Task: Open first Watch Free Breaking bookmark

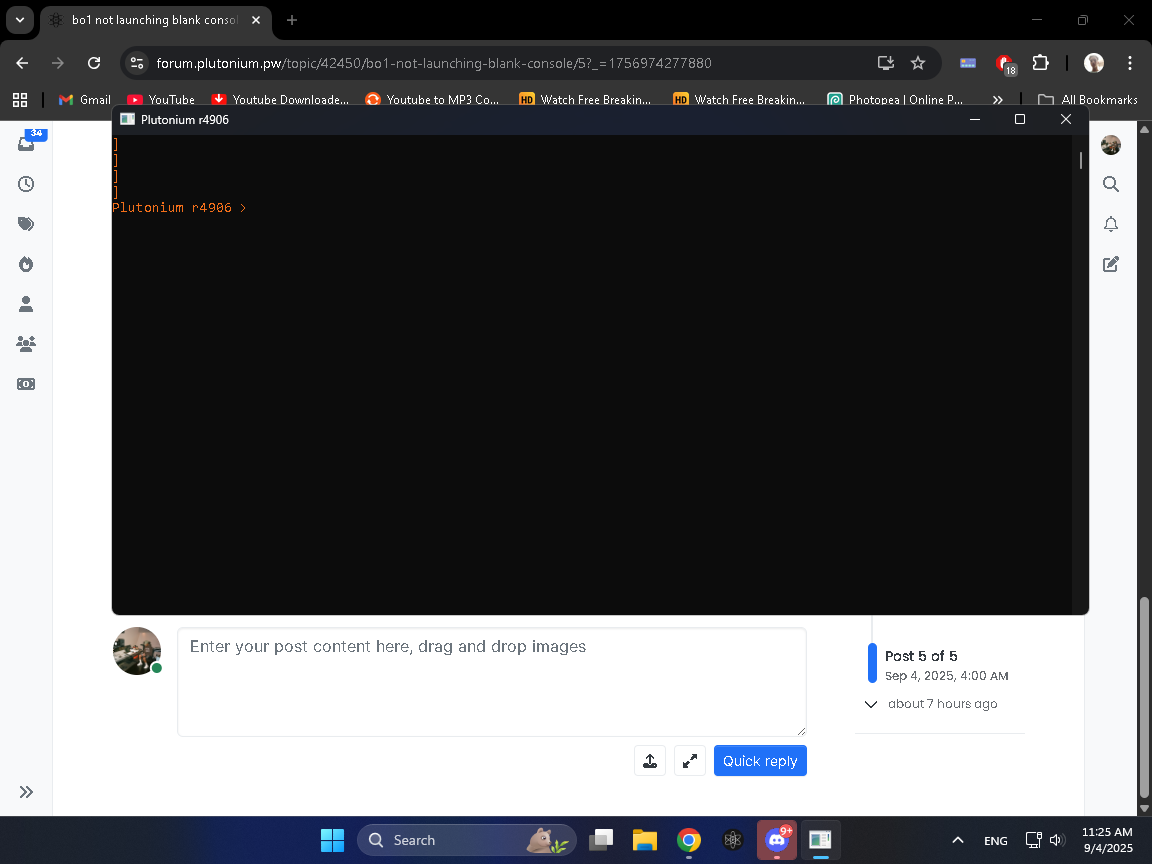Action: [x=585, y=100]
